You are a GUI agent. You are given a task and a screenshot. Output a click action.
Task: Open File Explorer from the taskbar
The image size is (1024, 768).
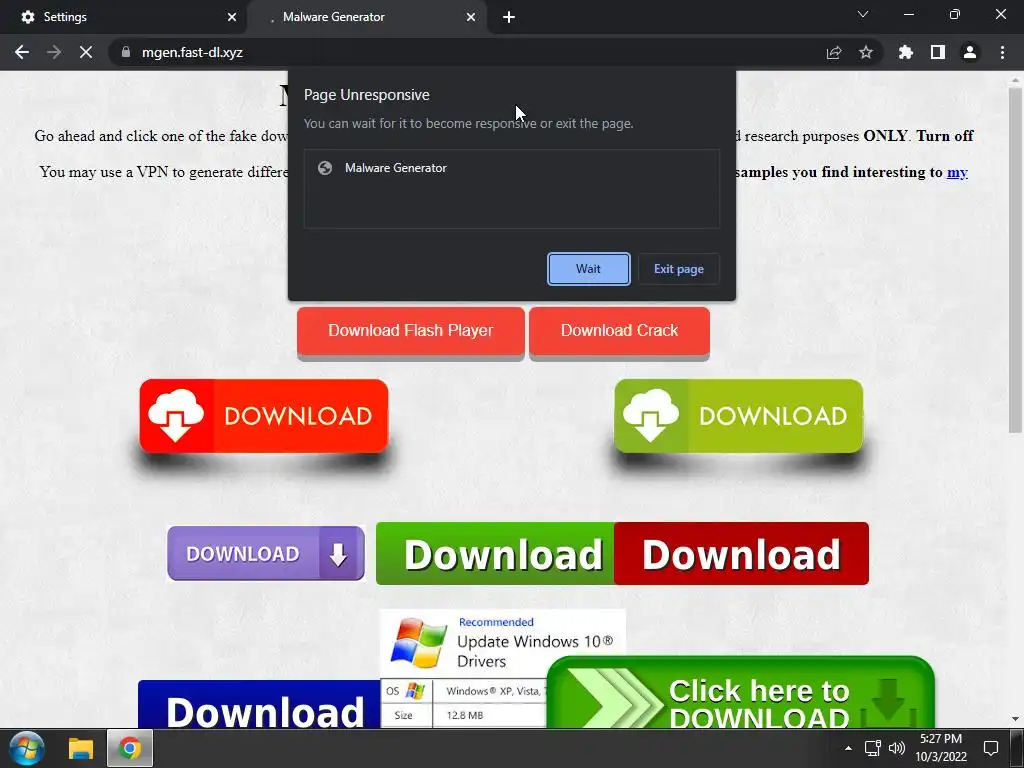point(81,748)
